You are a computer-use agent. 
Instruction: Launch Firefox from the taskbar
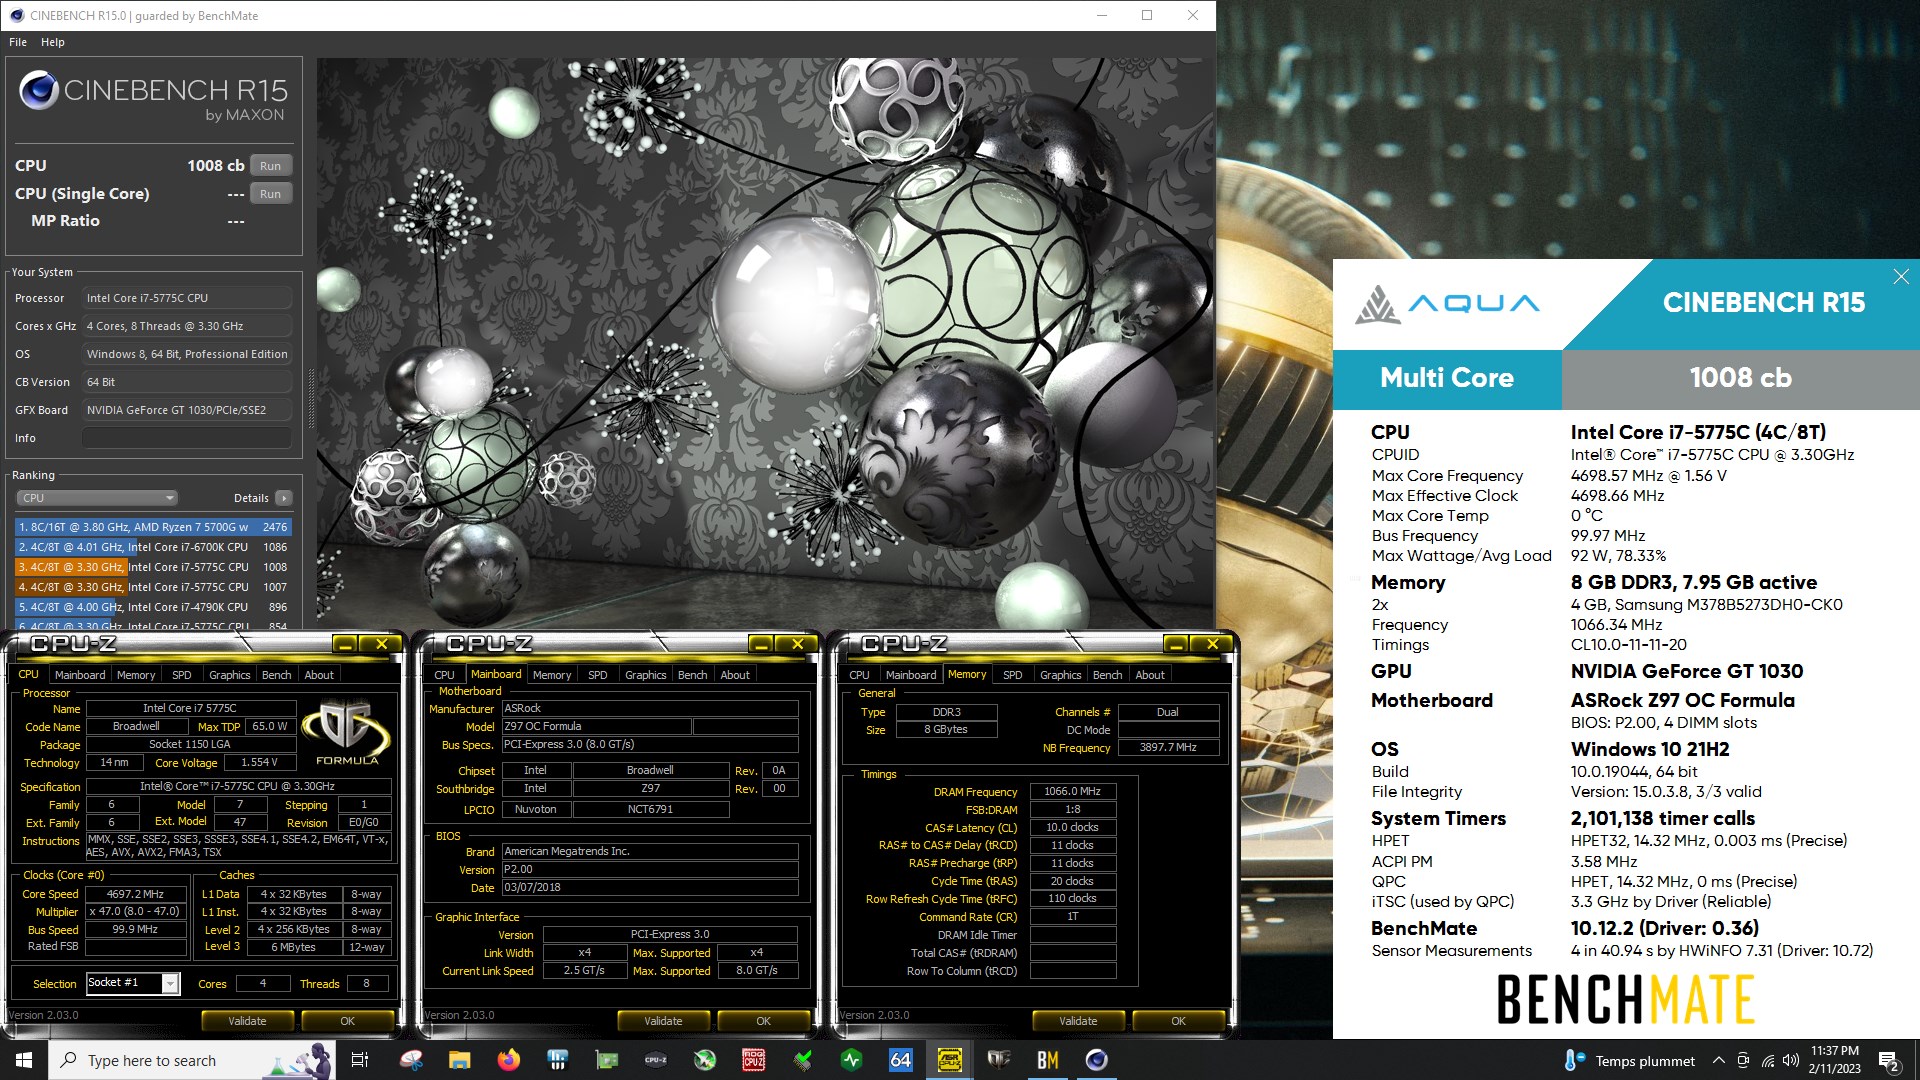509,1060
